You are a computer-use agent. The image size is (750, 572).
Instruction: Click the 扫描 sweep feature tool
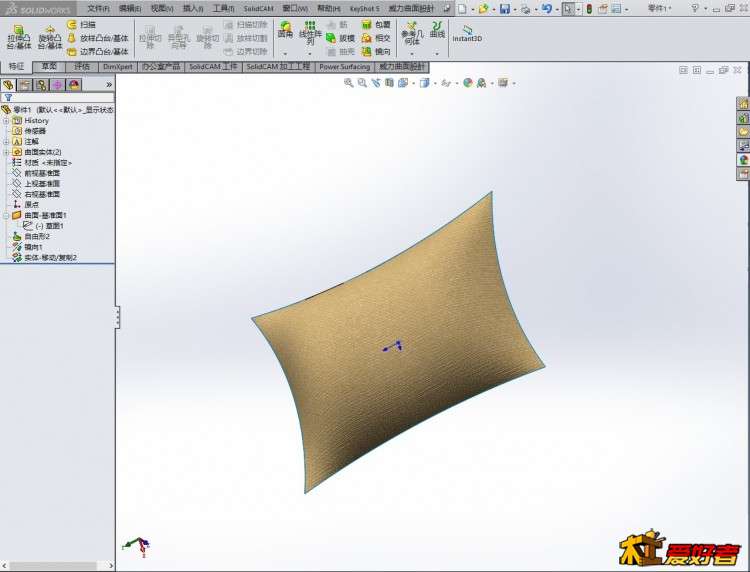click(x=82, y=24)
